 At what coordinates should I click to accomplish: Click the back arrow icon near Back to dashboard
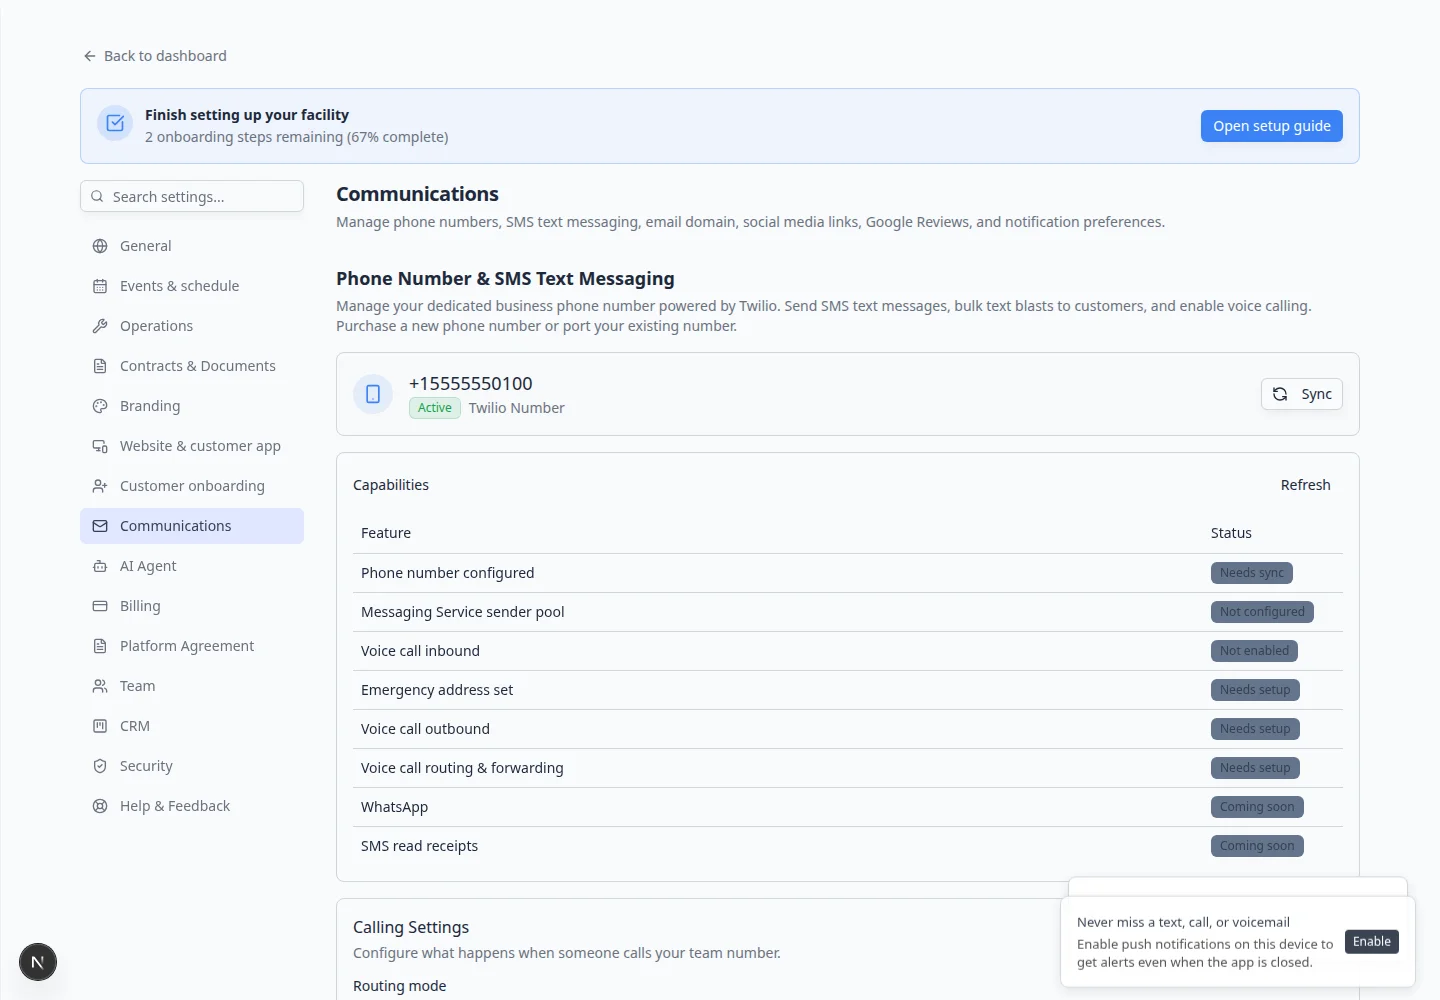pos(90,56)
